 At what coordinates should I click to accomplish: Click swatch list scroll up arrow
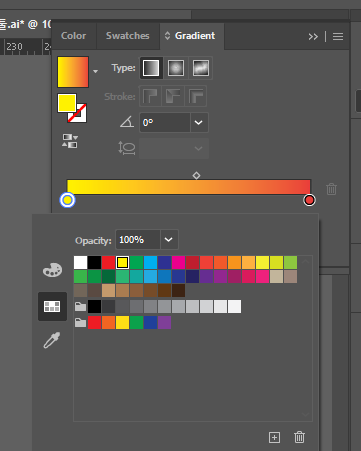(305, 262)
